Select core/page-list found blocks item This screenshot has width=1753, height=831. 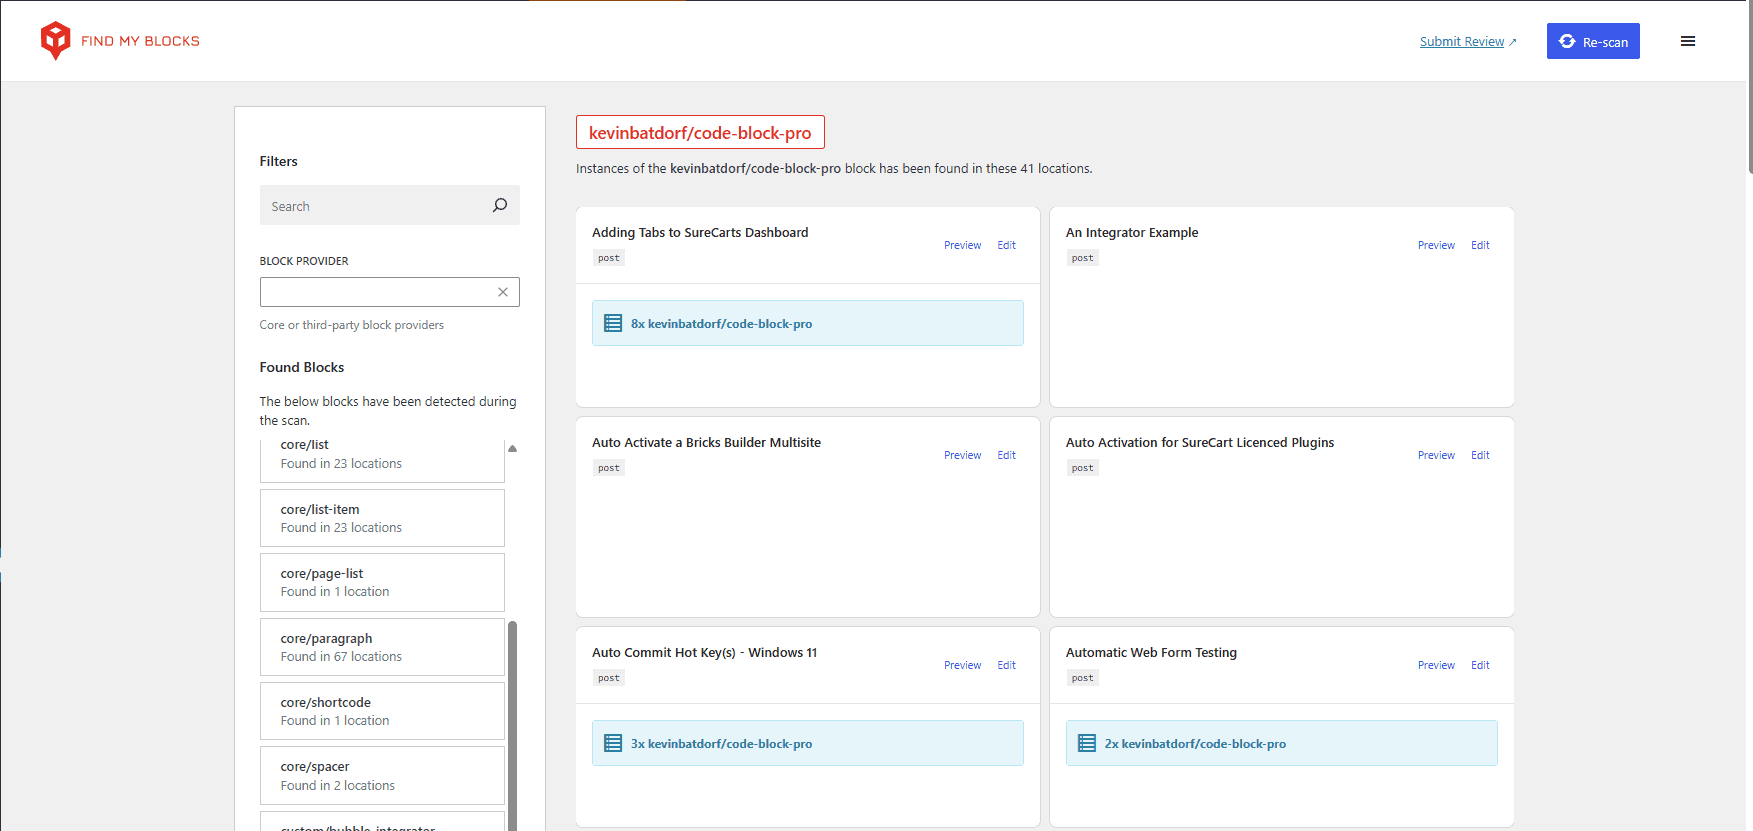pos(382,582)
